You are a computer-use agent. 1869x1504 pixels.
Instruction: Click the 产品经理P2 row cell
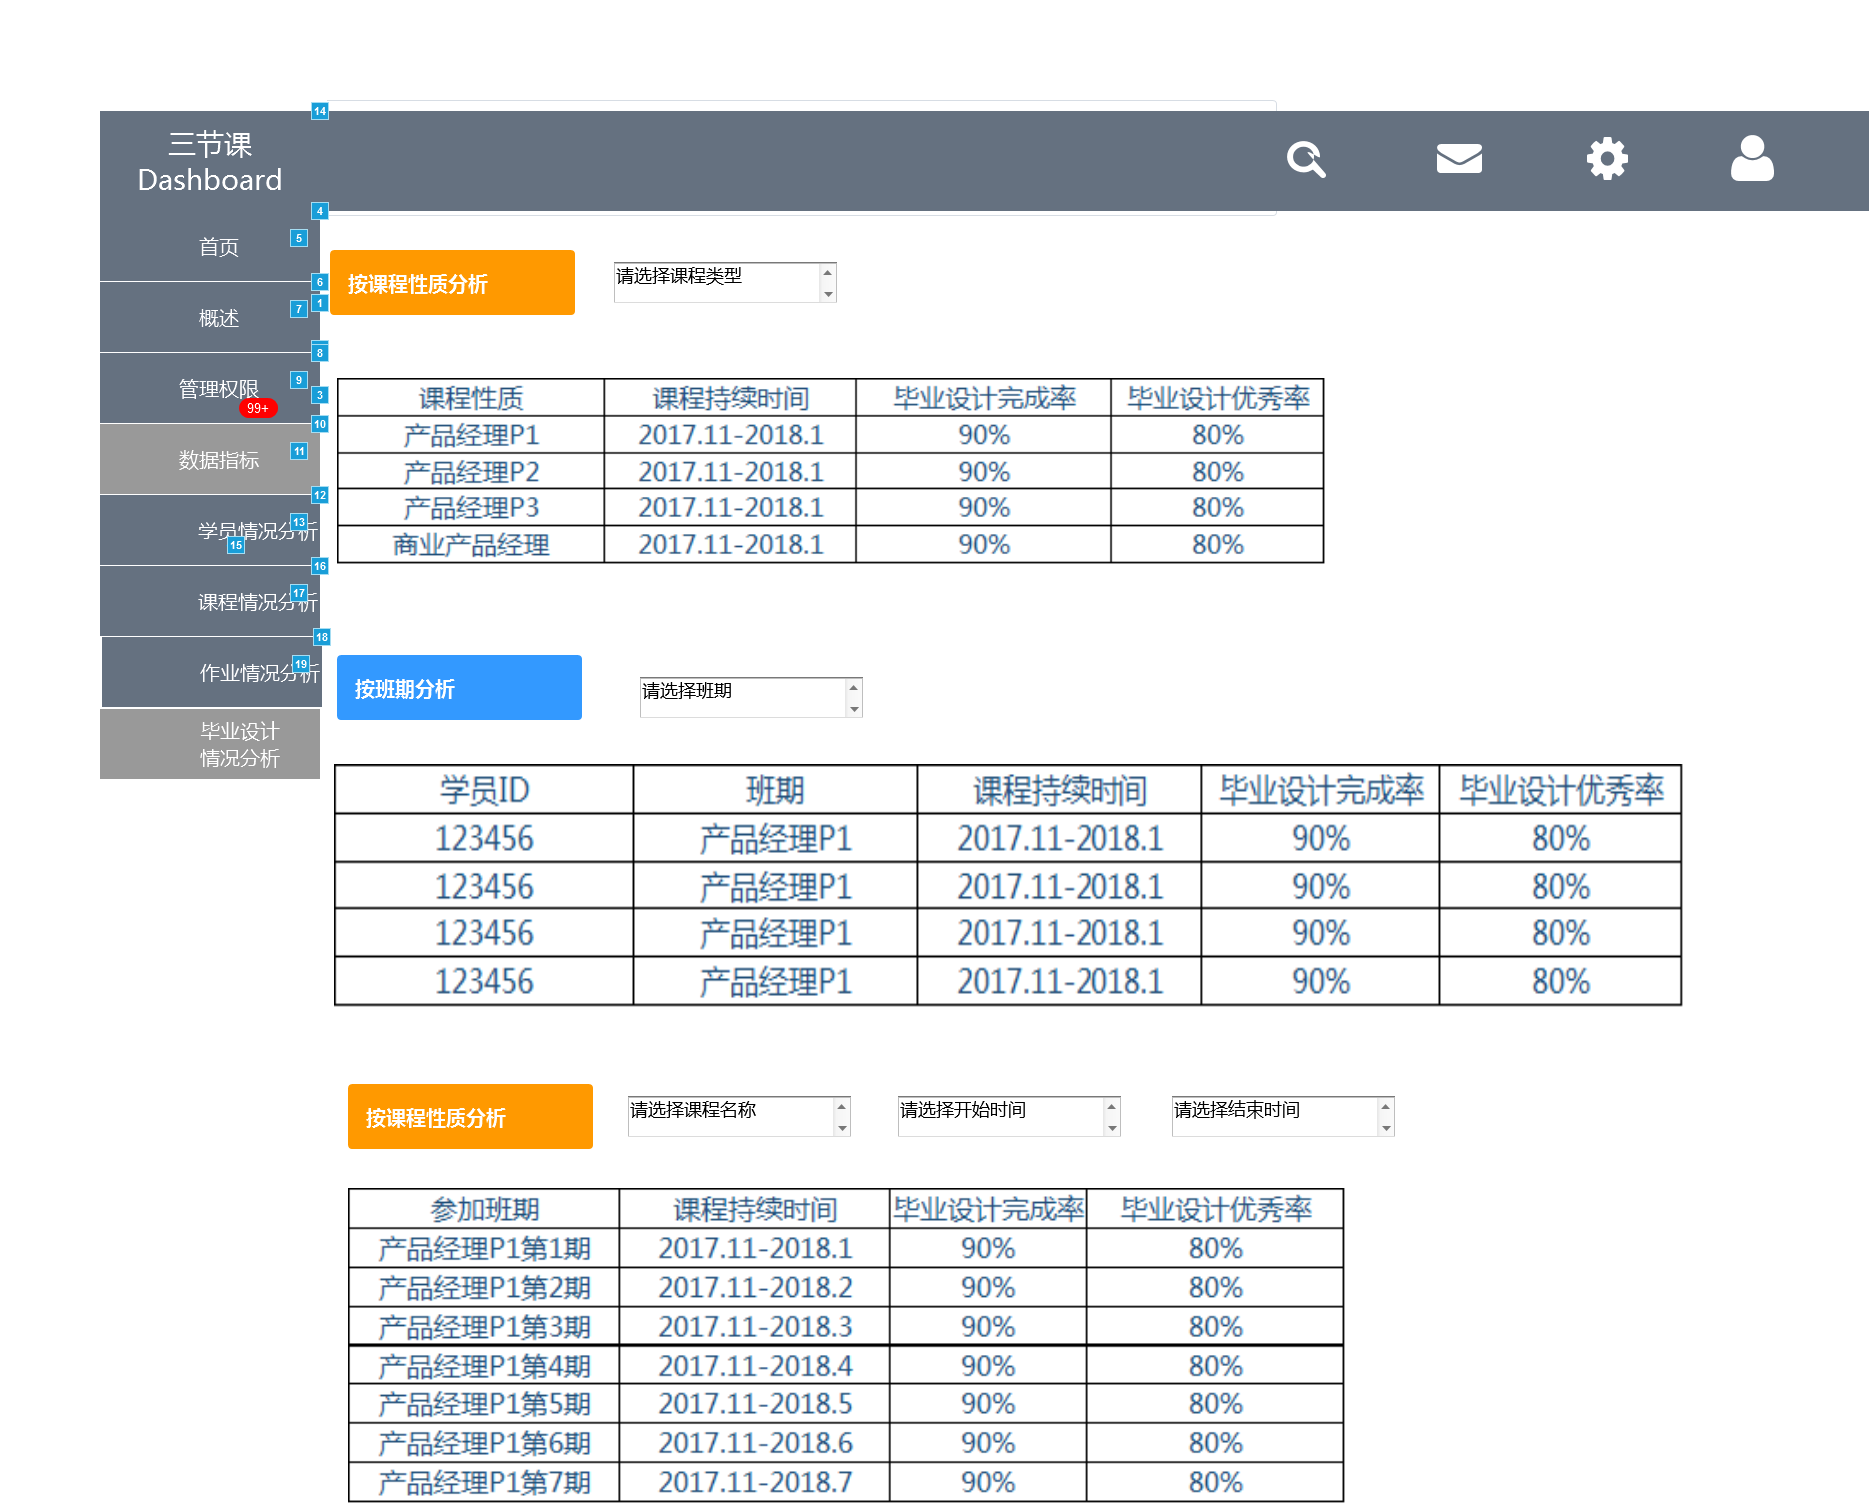click(471, 471)
